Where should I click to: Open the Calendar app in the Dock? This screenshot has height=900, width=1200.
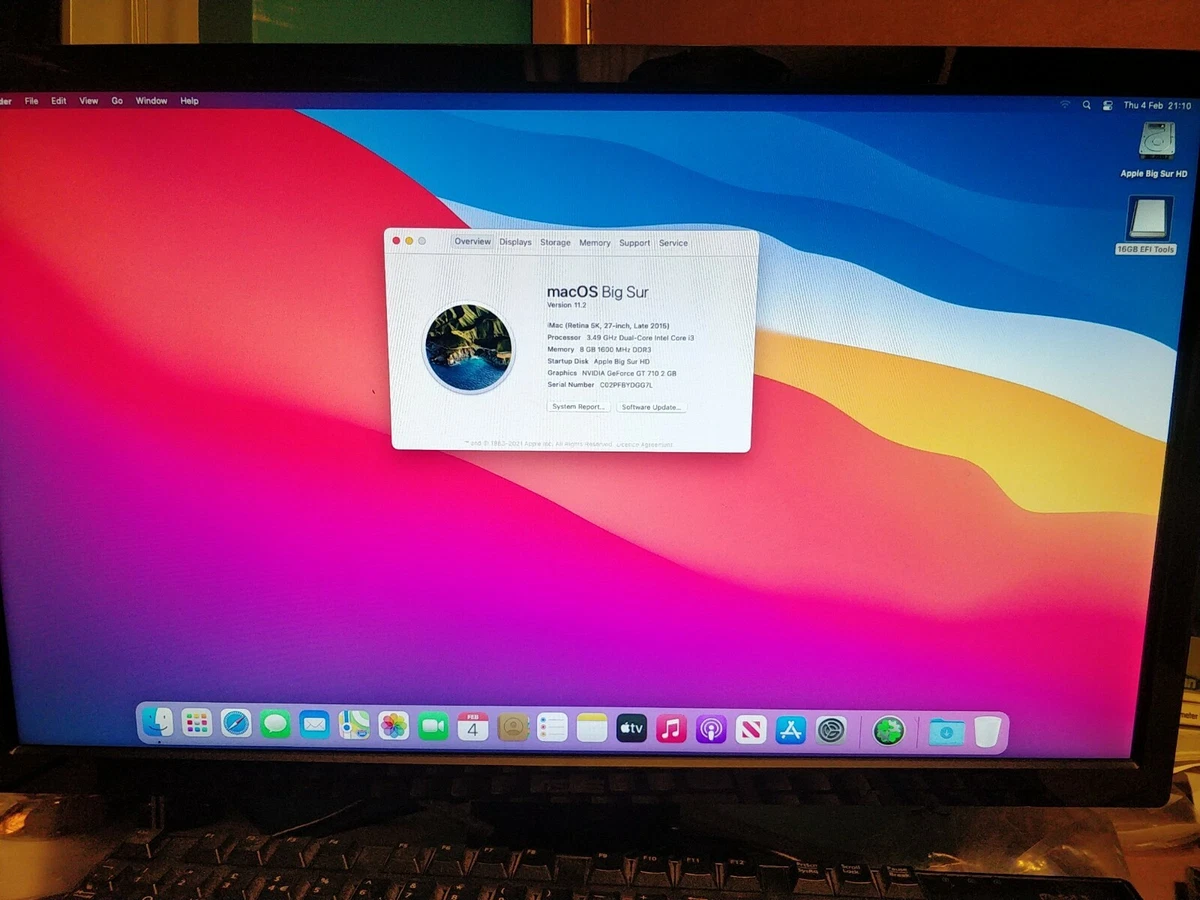[x=472, y=726]
